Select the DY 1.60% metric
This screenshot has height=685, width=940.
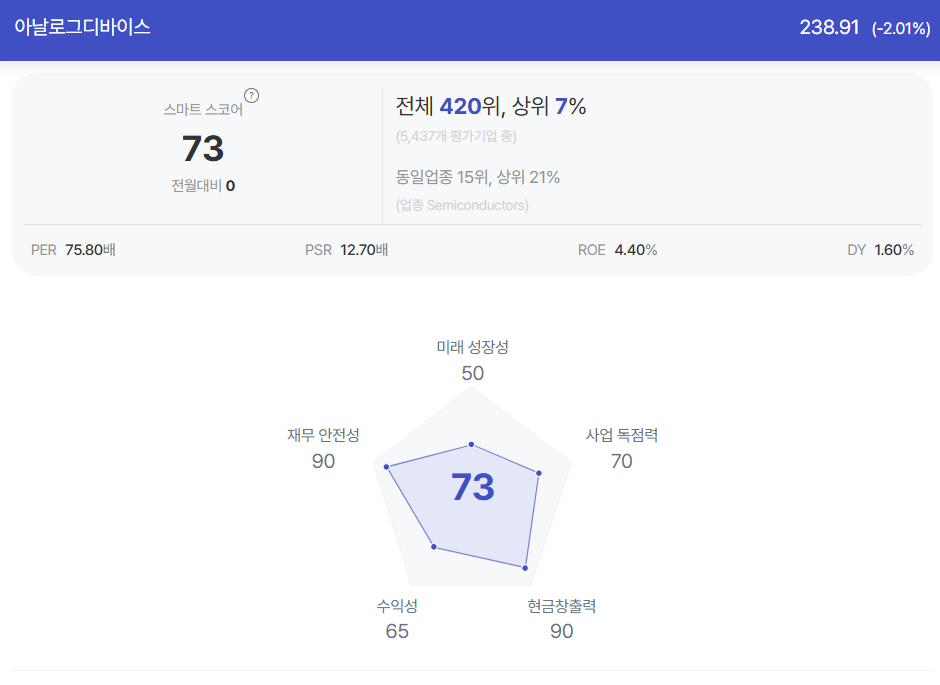[x=881, y=250]
